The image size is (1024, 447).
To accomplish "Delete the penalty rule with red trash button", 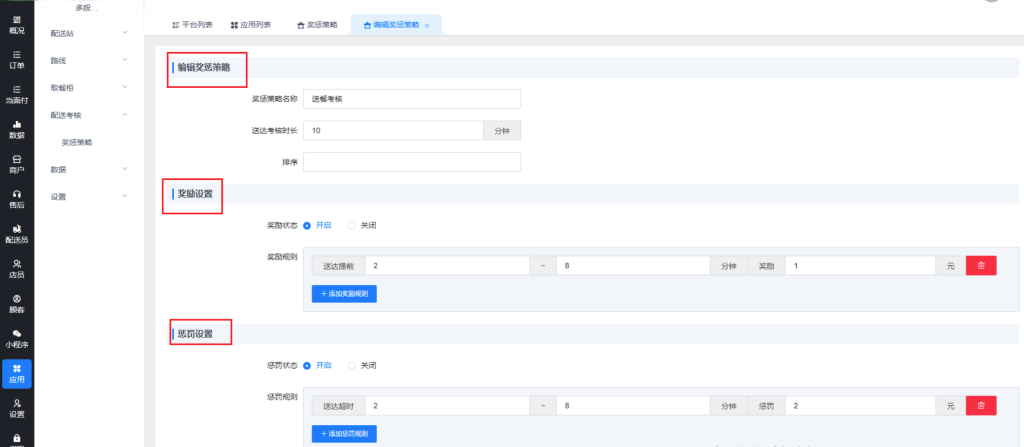I will [980, 406].
